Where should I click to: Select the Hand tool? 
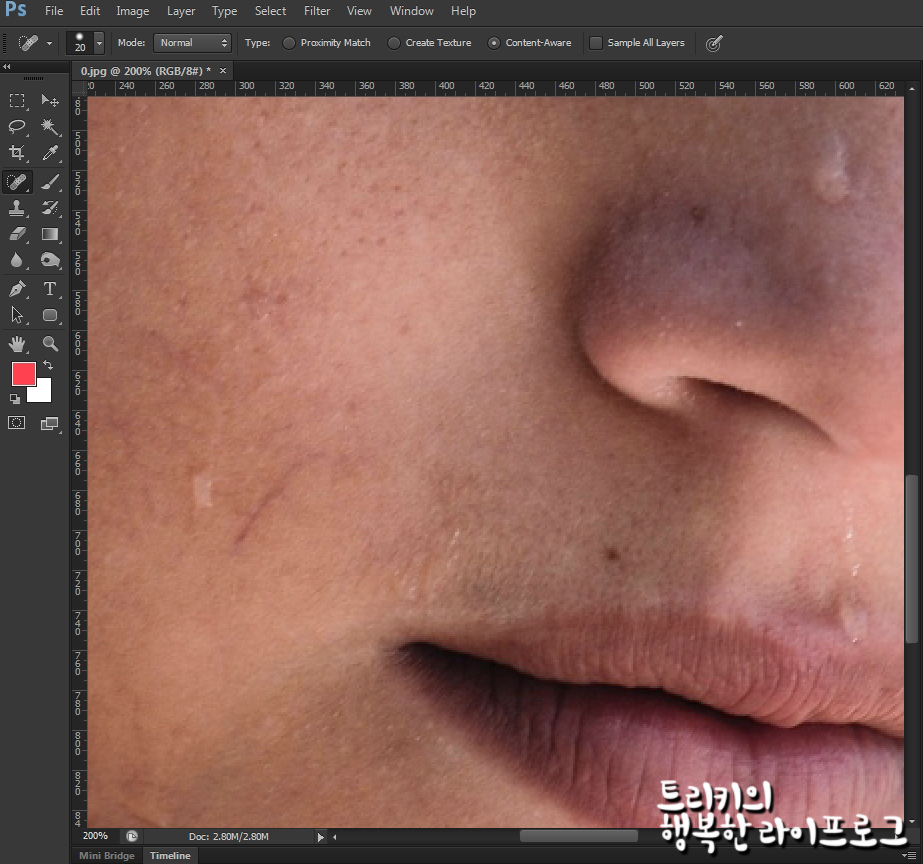point(17,344)
